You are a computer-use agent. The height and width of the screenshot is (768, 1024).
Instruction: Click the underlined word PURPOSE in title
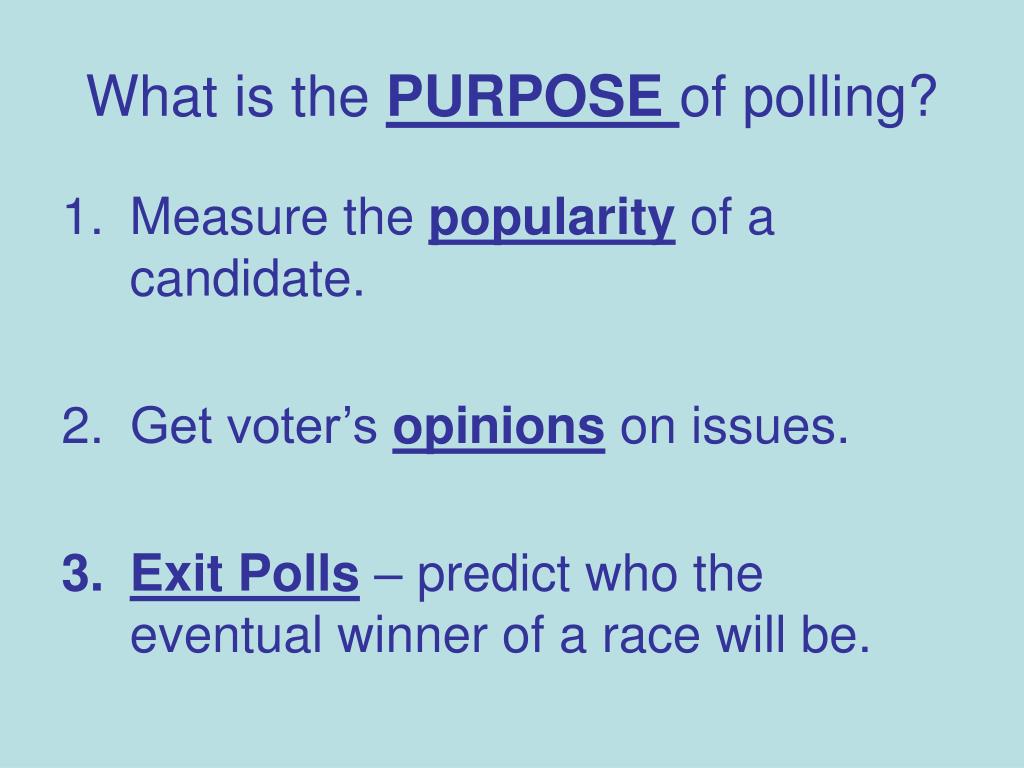pyautogui.click(x=524, y=97)
